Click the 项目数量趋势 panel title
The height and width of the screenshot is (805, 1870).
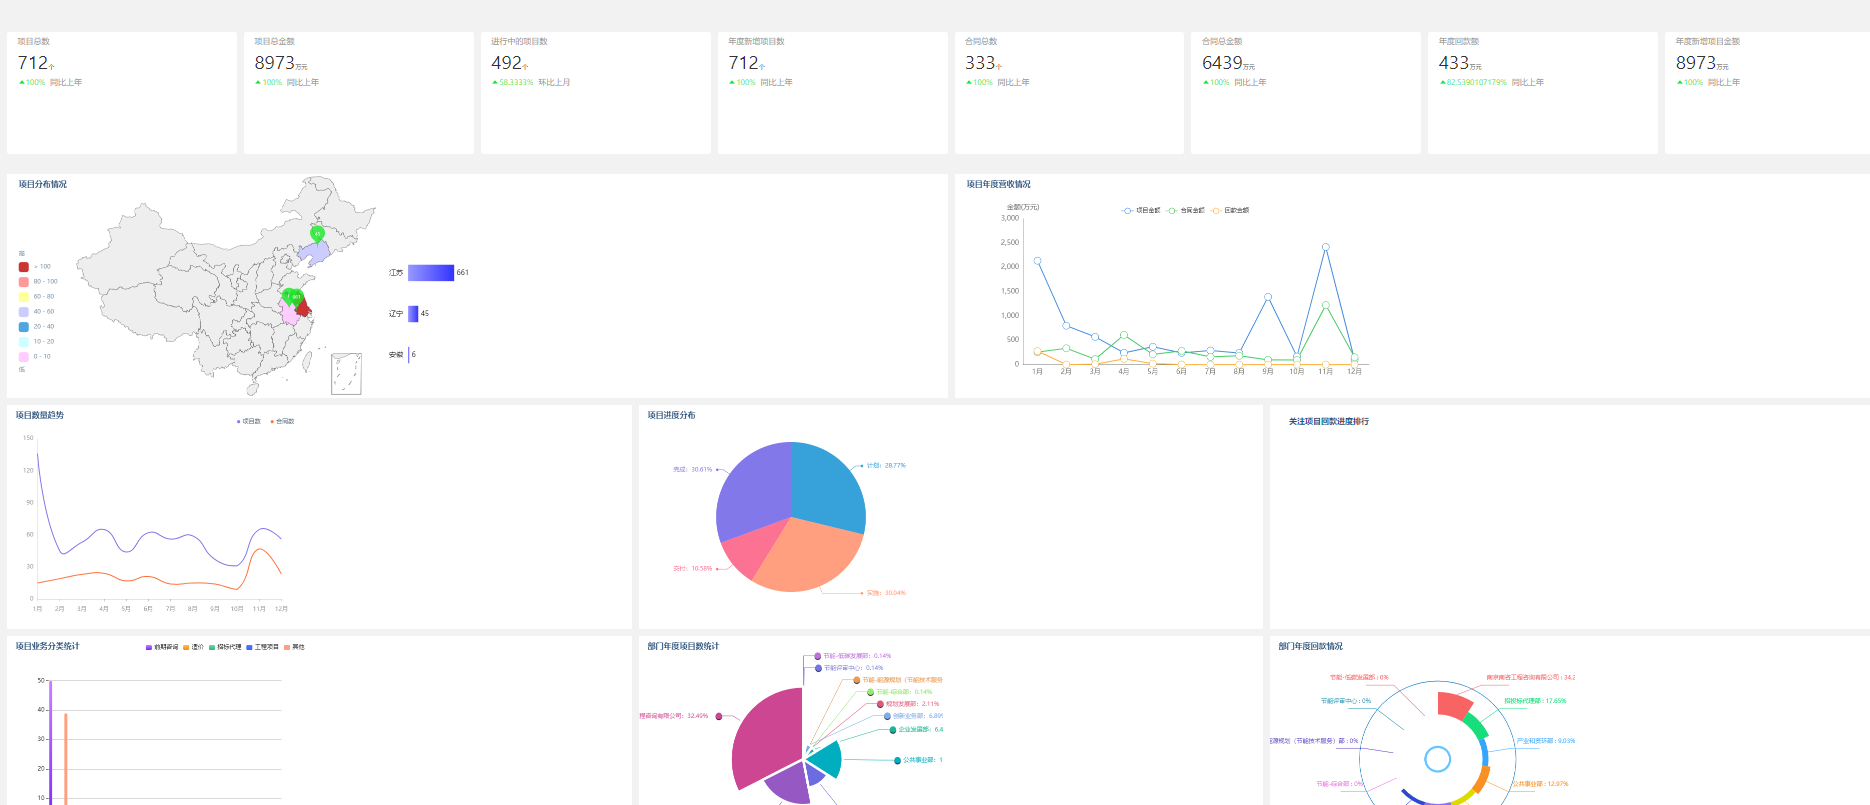40,415
